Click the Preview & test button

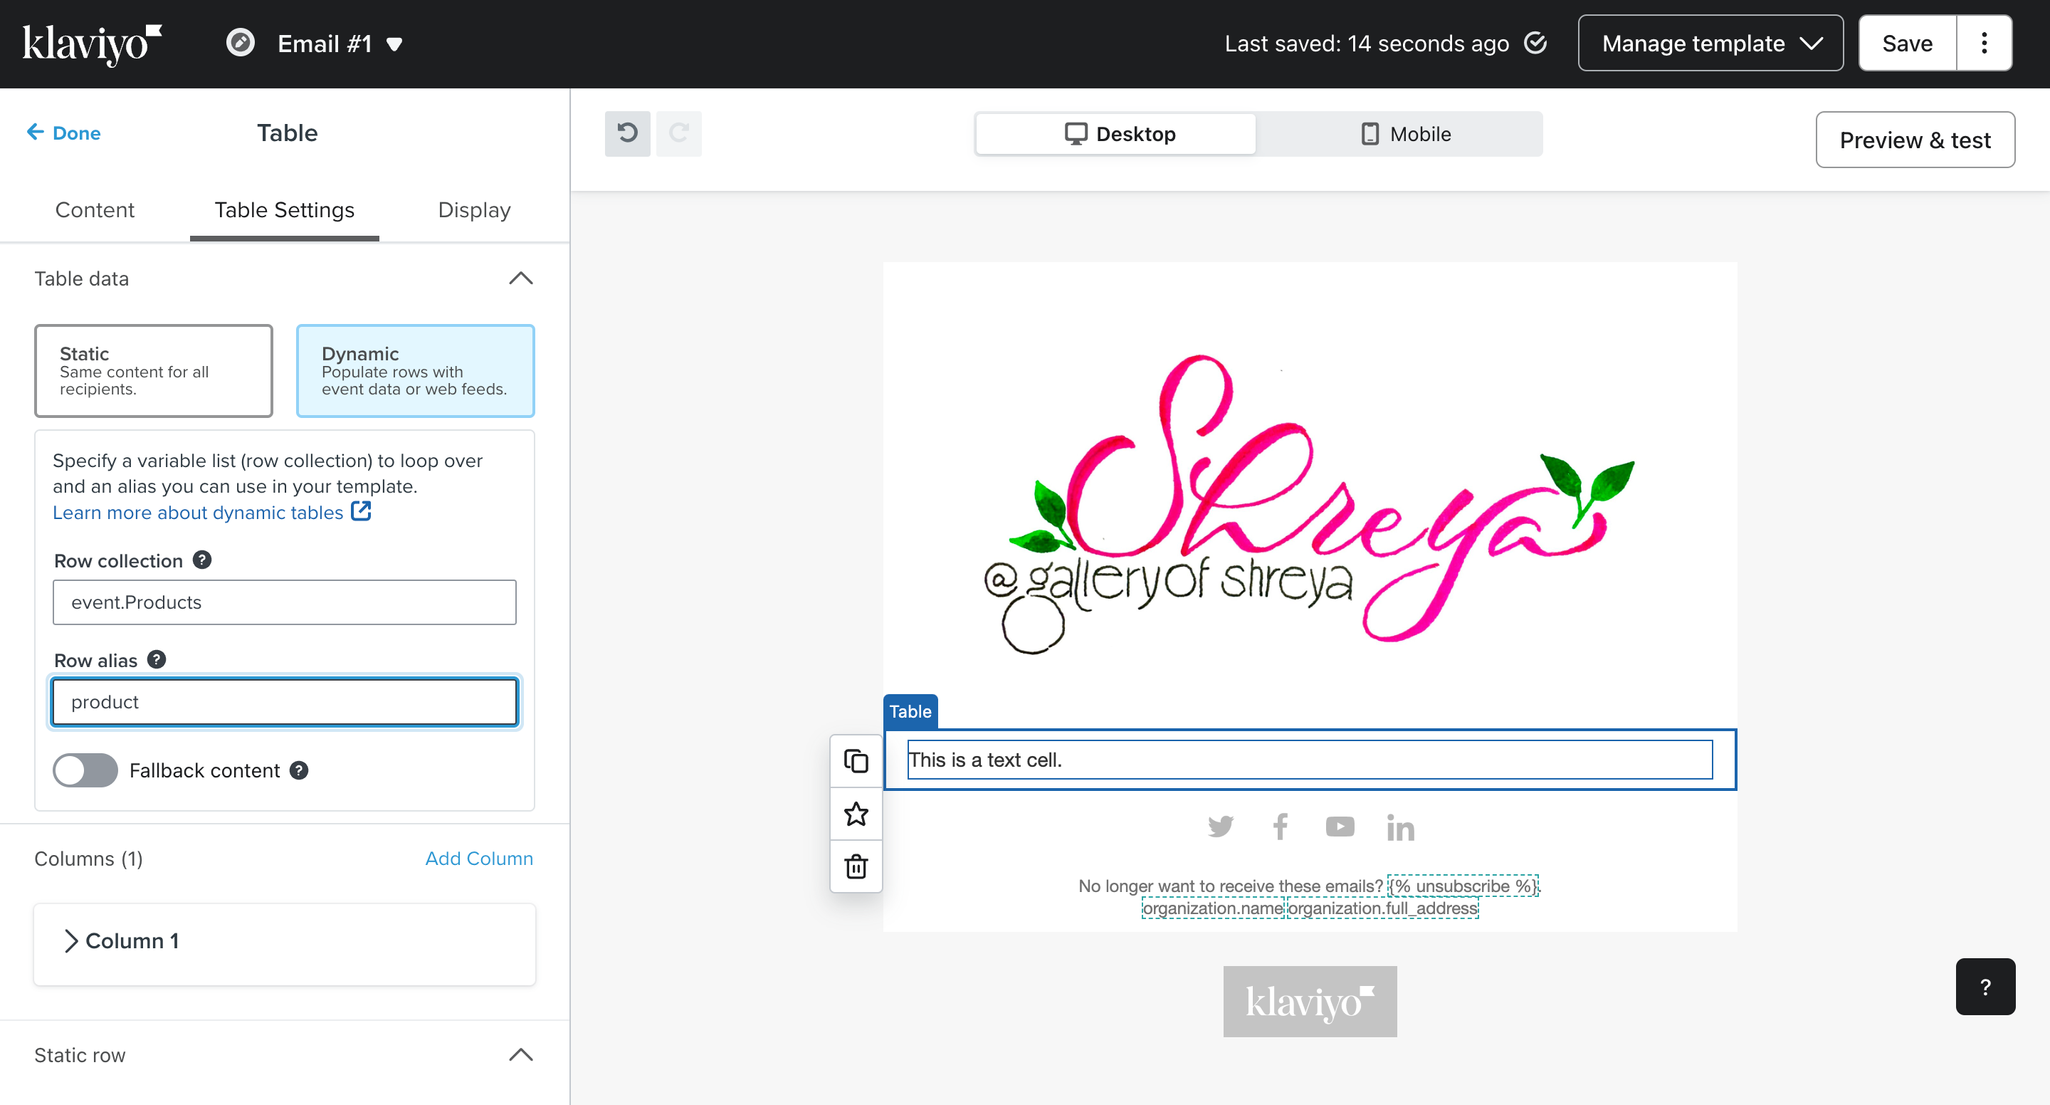click(1914, 140)
